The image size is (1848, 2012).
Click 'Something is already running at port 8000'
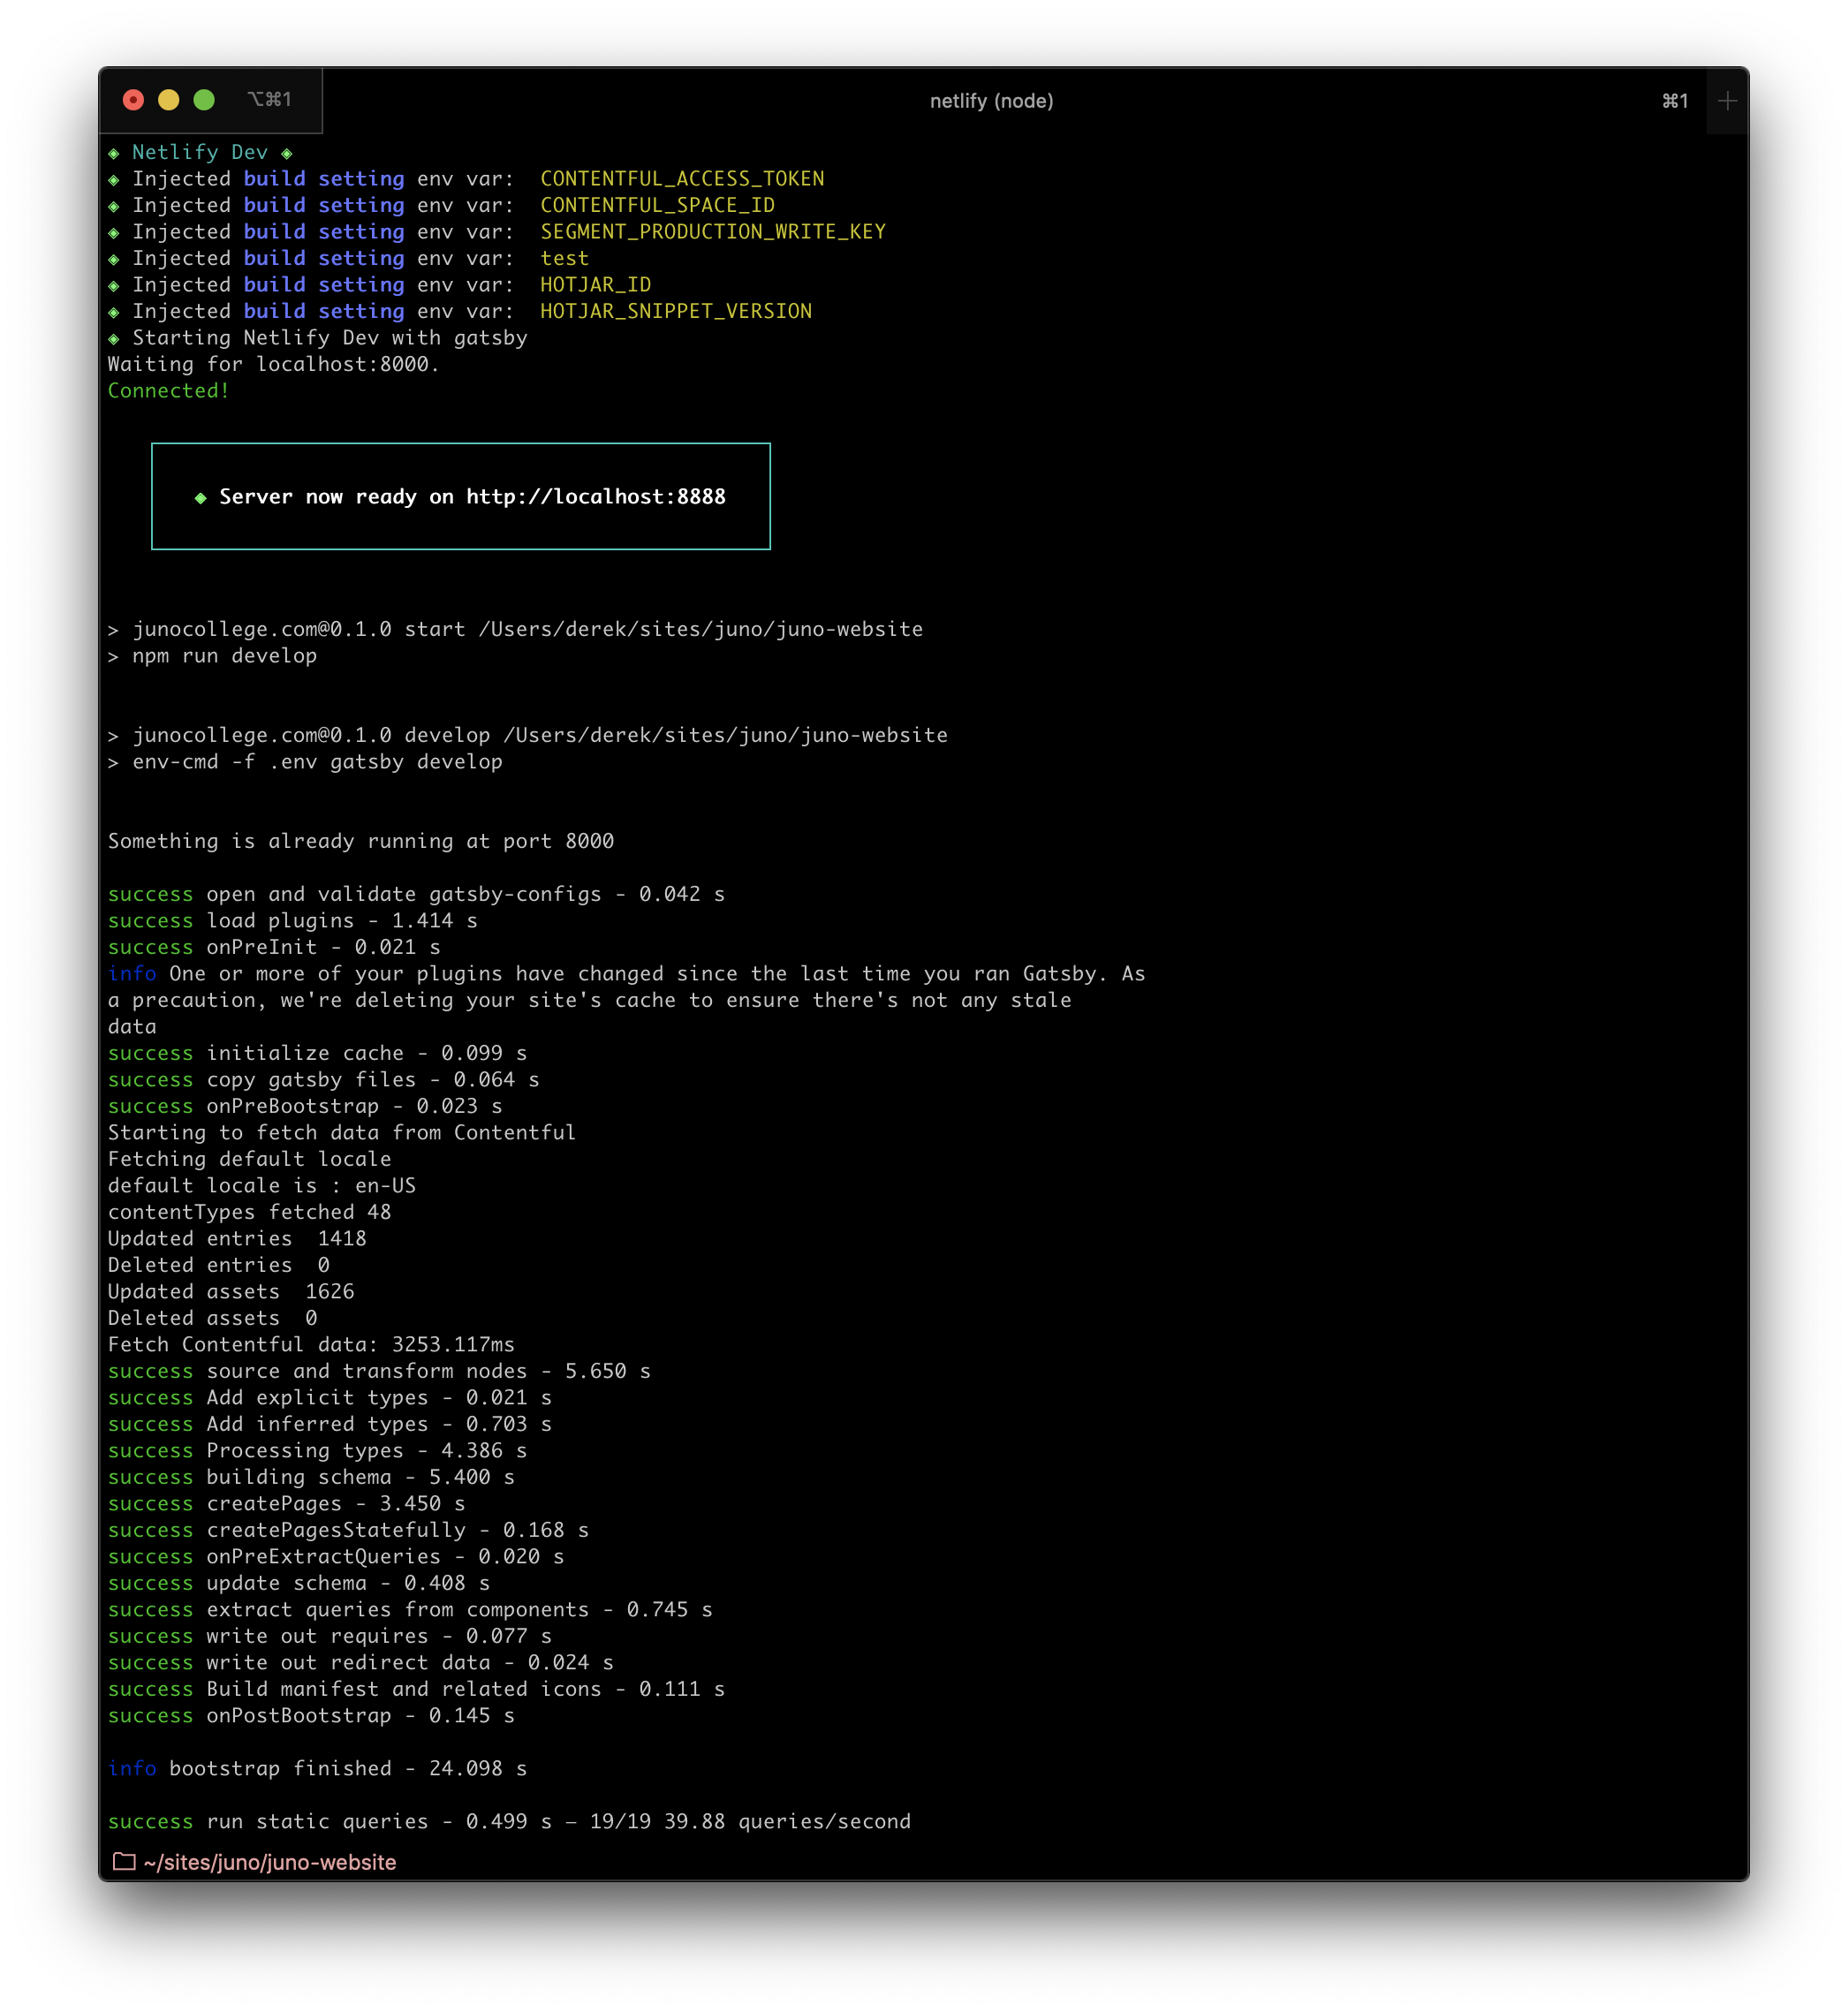[361, 841]
